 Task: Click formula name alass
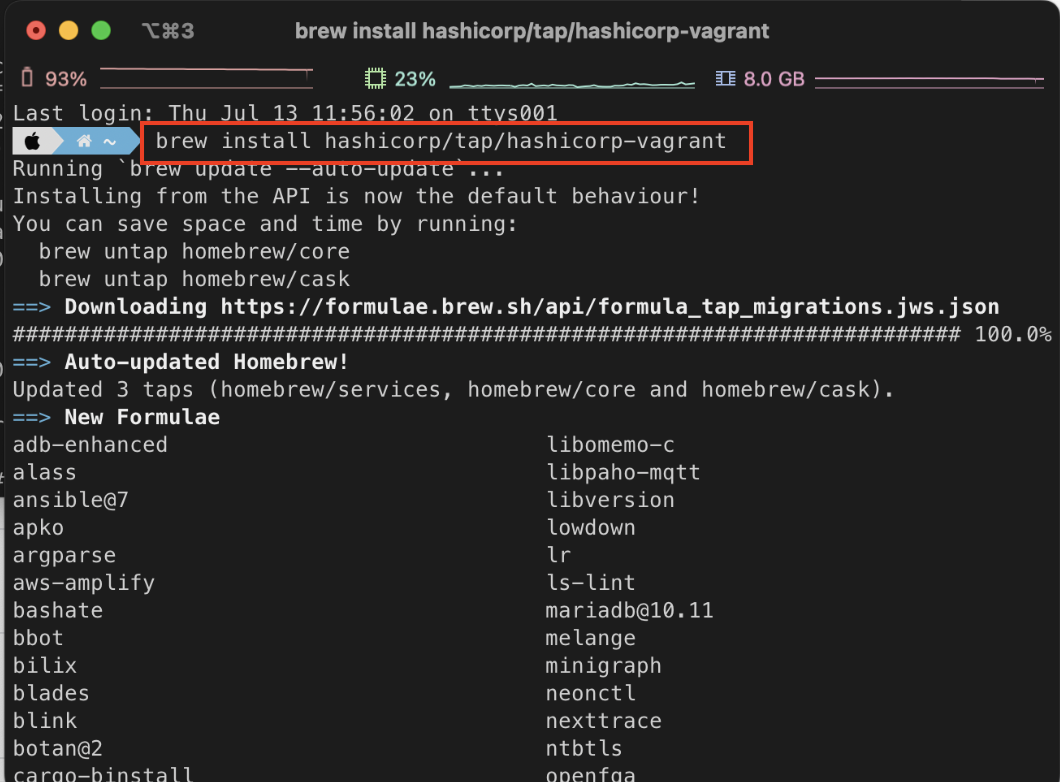45,472
